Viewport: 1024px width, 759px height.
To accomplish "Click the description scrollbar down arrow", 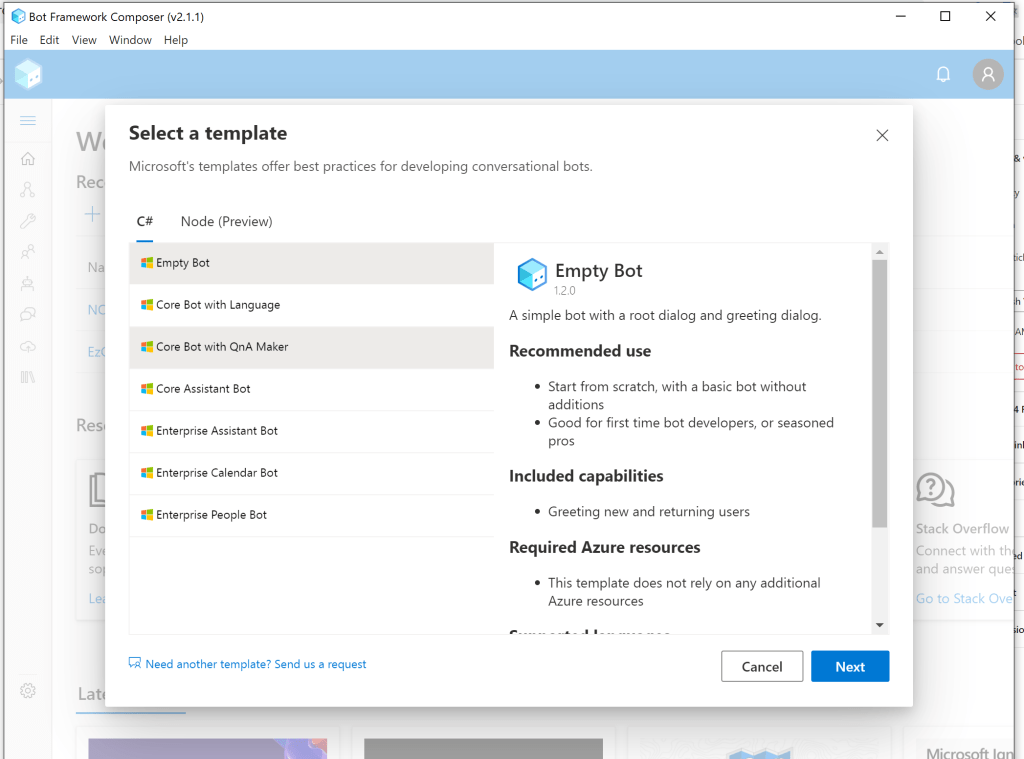I will pos(880,625).
